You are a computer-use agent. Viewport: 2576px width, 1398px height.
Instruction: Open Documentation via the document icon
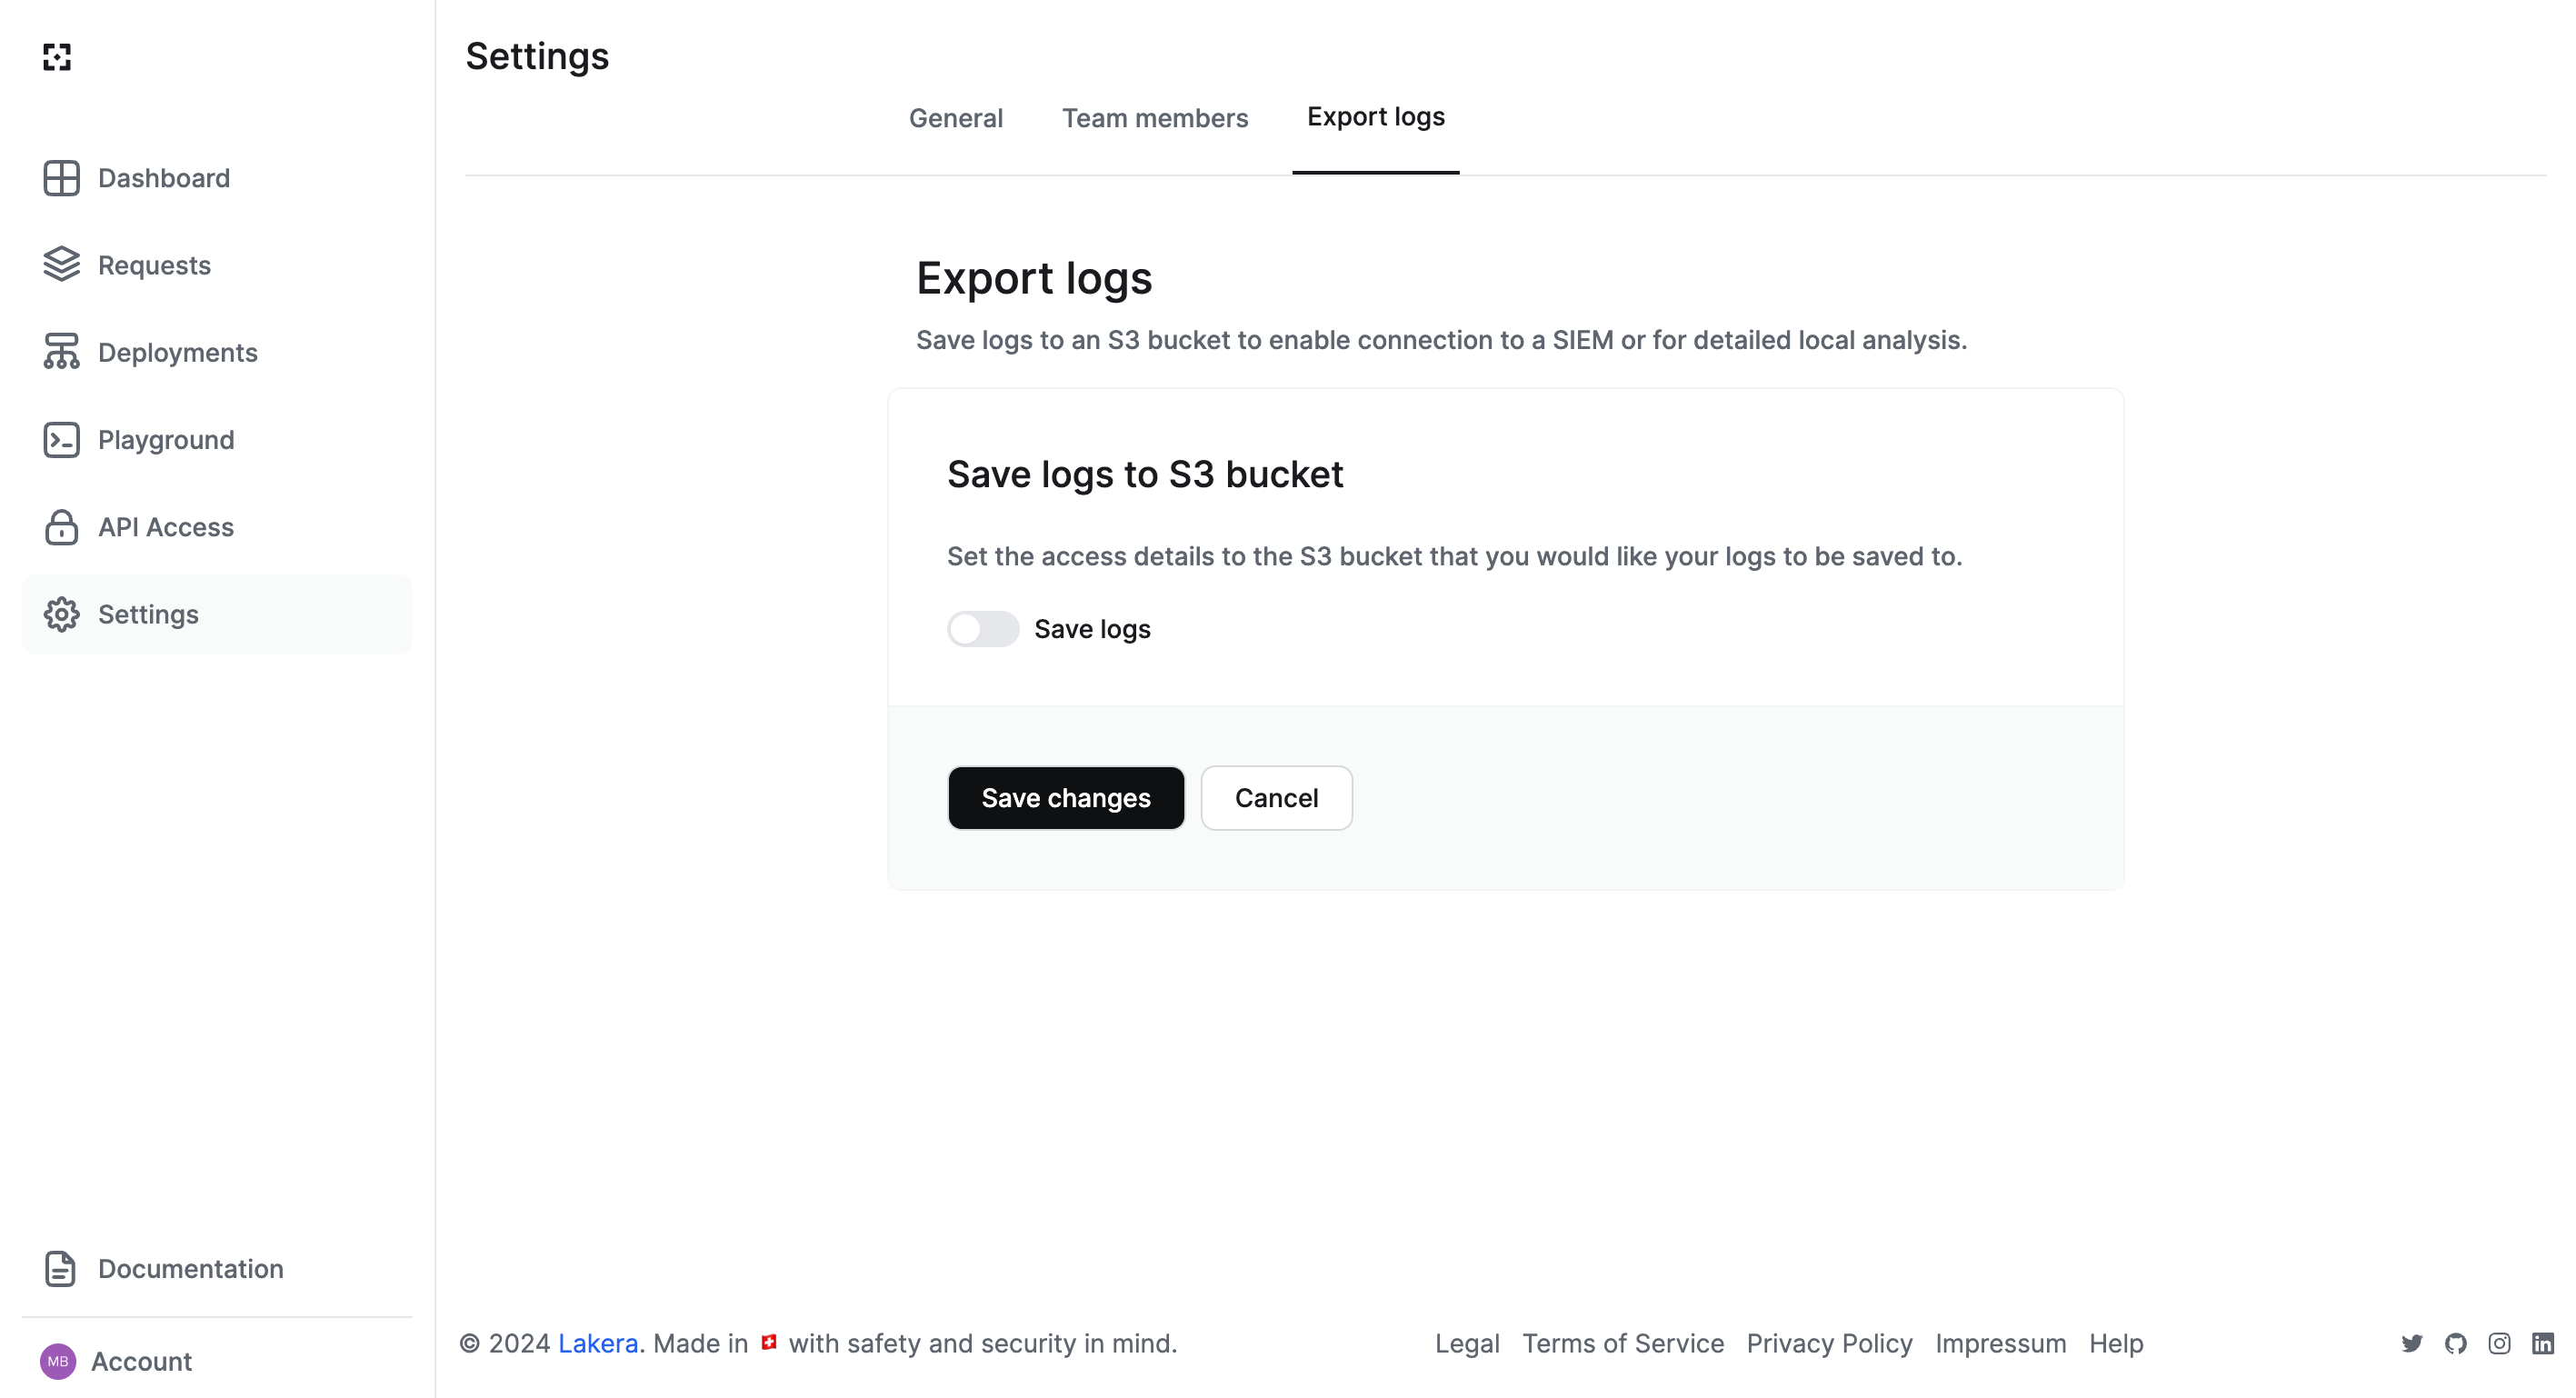click(x=60, y=1268)
